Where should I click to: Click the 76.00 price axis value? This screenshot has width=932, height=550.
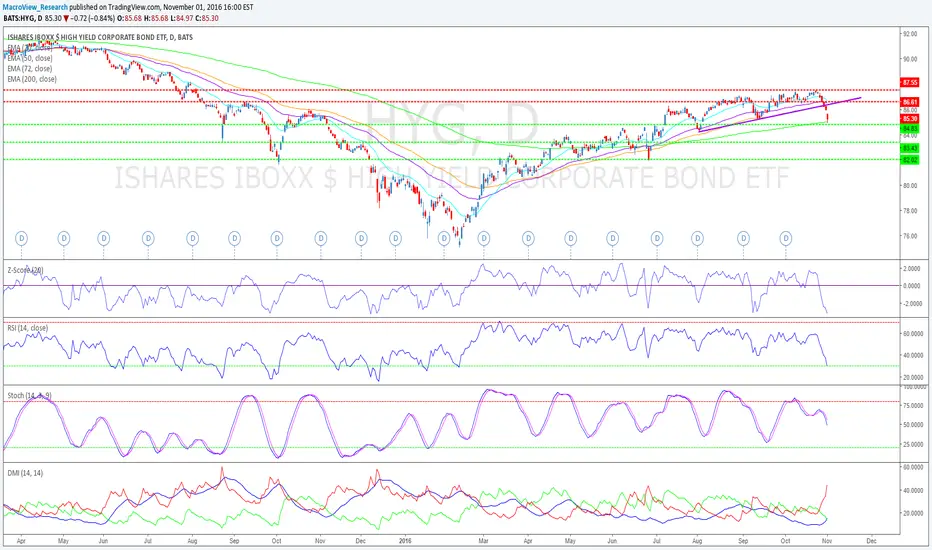coord(910,236)
